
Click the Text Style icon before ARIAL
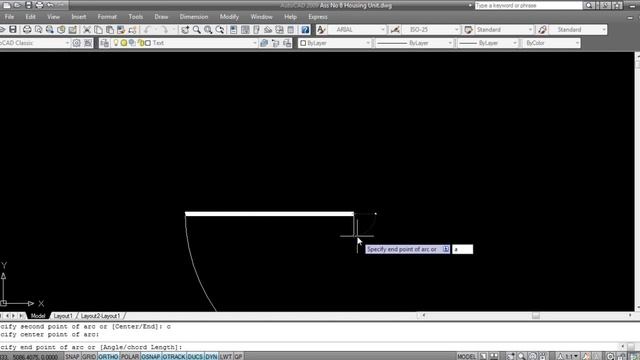[x=321, y=29]
